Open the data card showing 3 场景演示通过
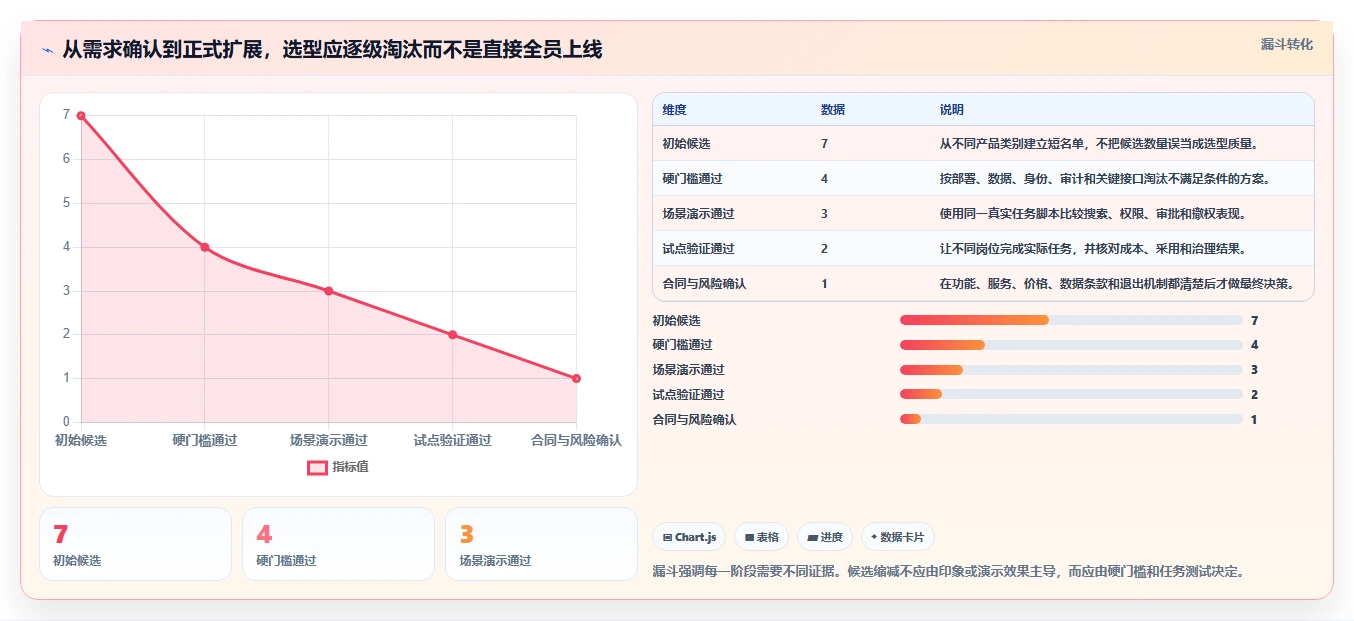Image resolution: width=1354 pixels, height=621 pixels. pos(541,544)
